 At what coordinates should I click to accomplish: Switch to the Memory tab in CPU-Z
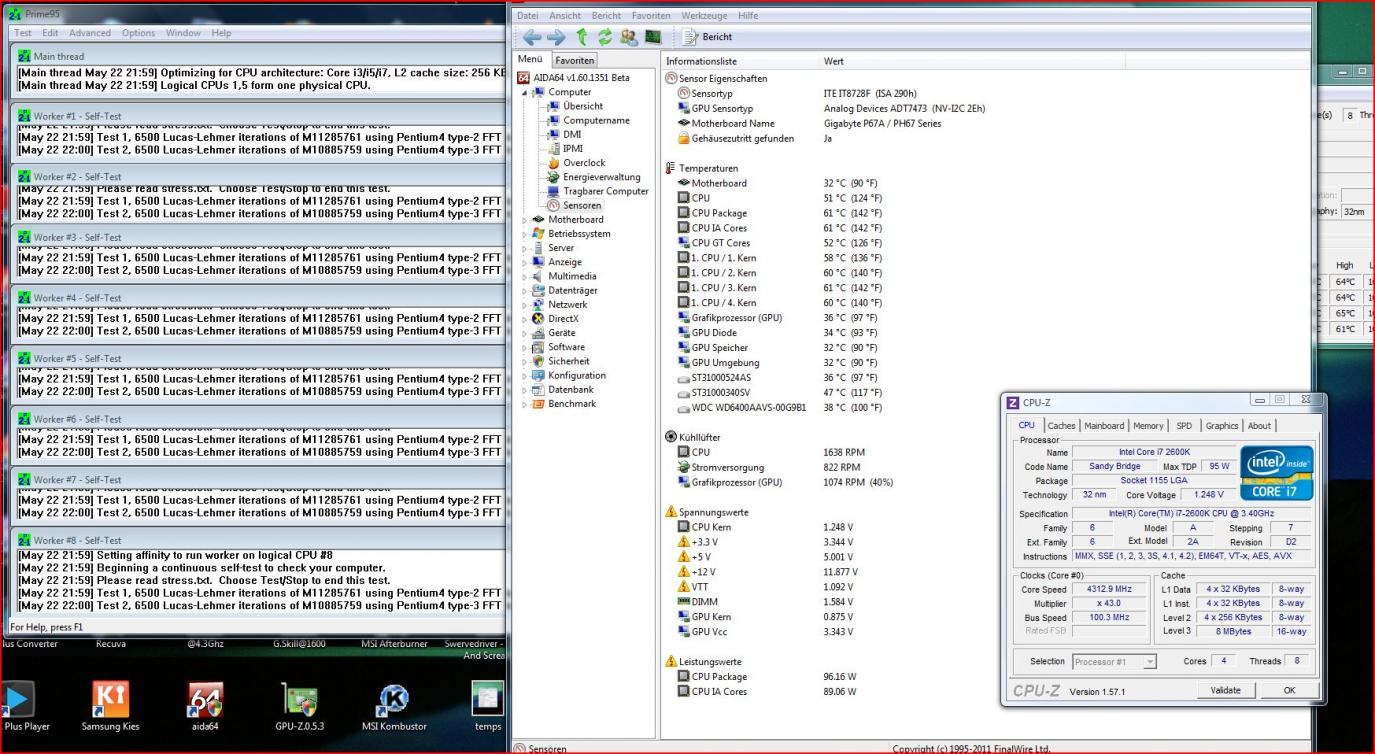coord(1148,425)
